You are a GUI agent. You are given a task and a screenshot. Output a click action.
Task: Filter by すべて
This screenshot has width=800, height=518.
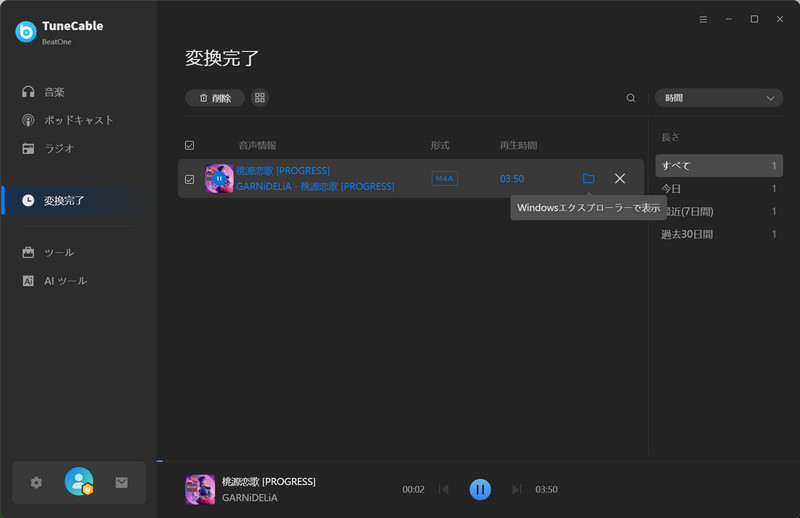point(719,165)
